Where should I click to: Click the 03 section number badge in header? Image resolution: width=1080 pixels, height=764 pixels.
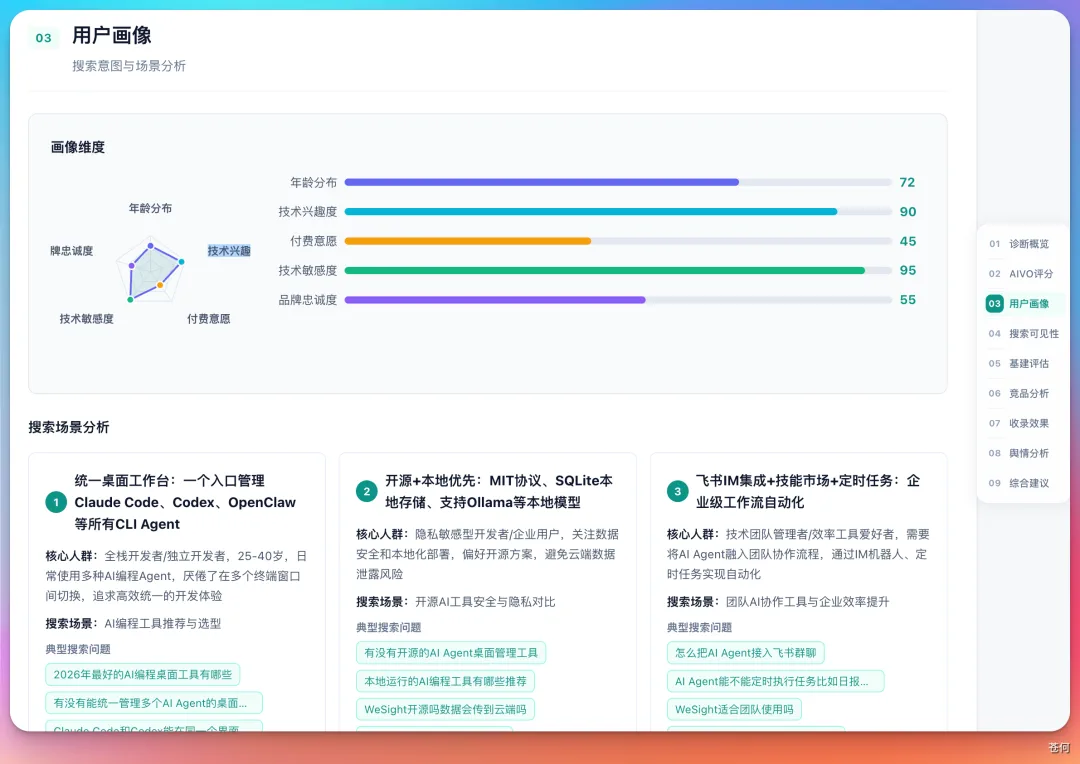43,38
